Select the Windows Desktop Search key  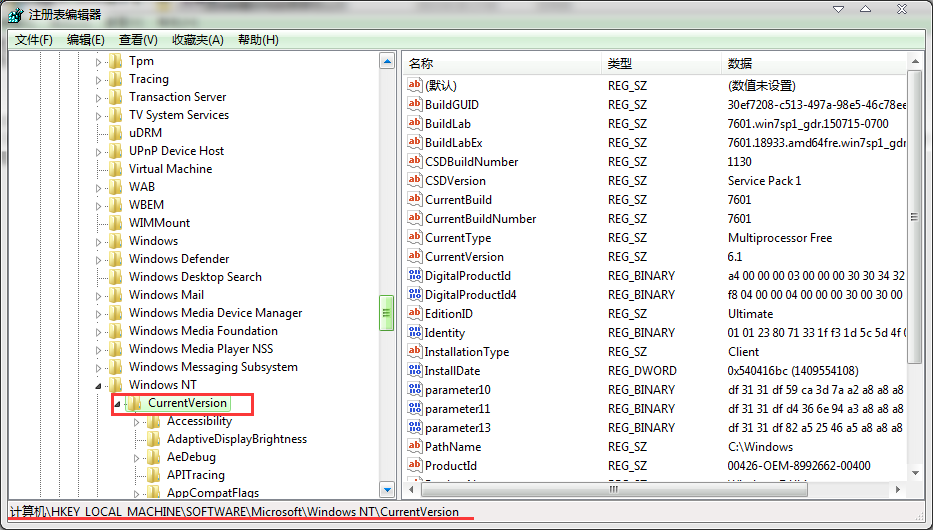[x=195, y=277]
